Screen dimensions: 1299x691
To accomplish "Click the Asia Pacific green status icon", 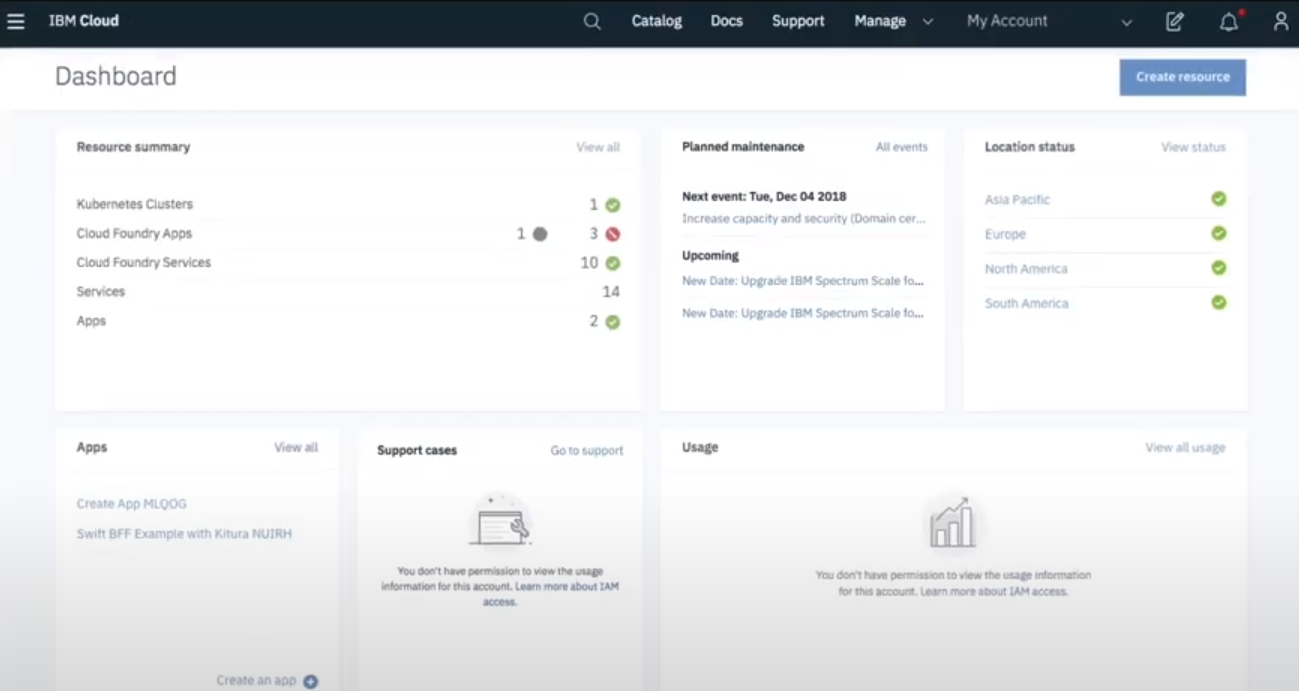I will tap(1219, 199).
